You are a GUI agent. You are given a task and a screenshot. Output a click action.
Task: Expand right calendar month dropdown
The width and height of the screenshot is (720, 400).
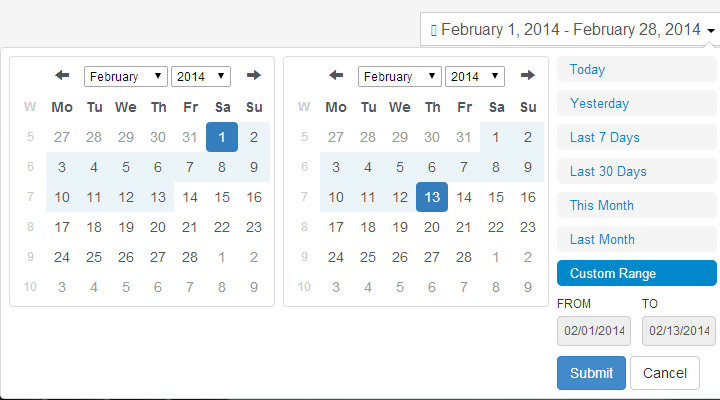click(399, 76)
